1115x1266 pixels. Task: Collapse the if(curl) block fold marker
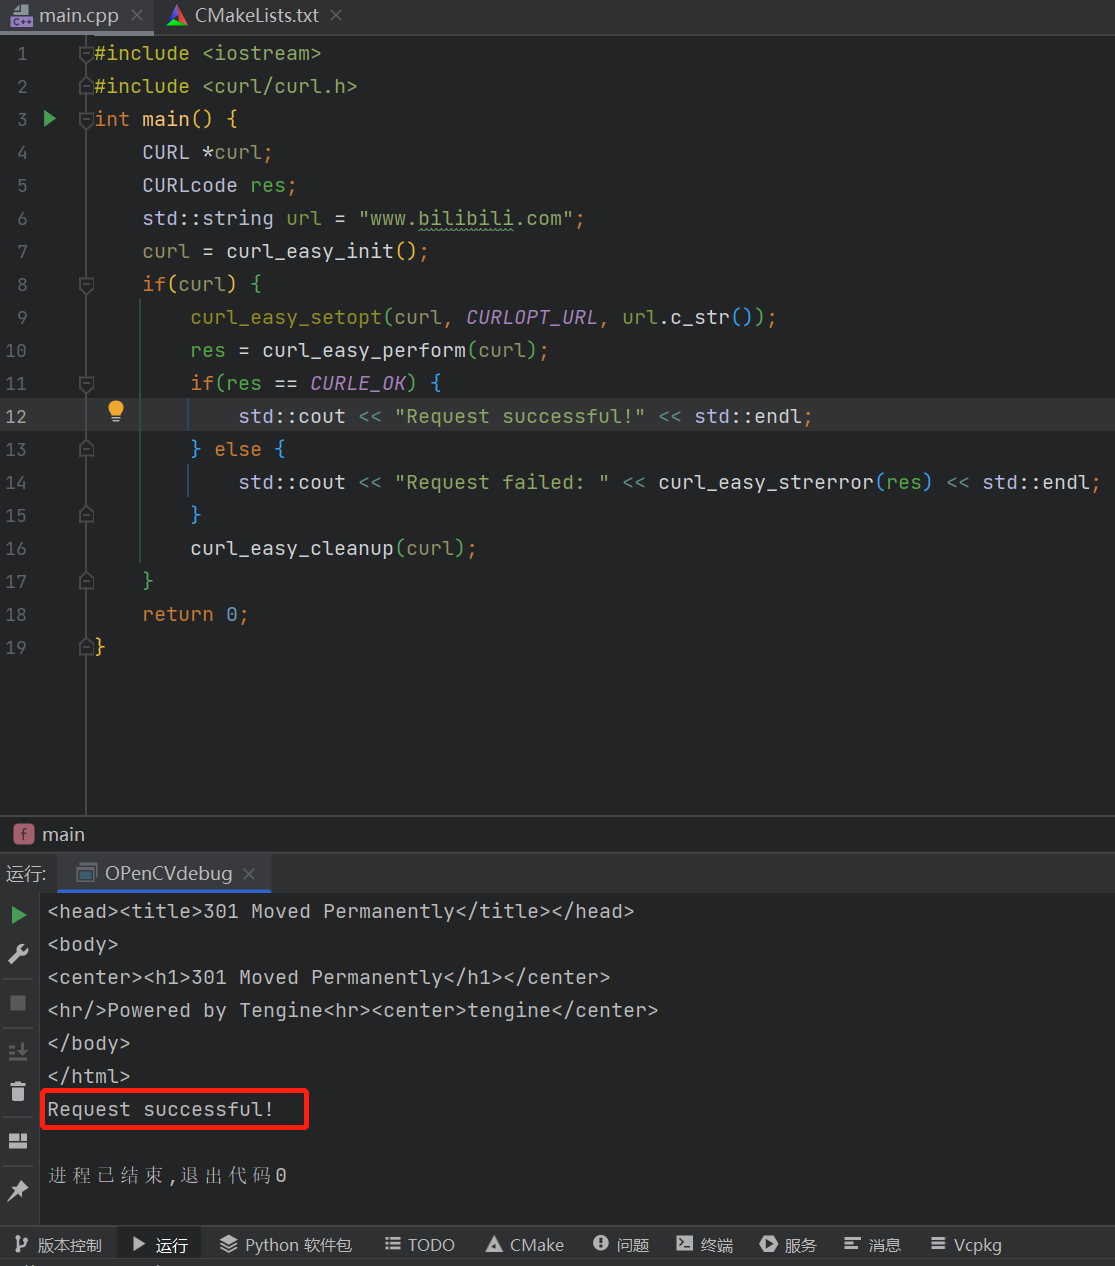click(x=87, y=285)
